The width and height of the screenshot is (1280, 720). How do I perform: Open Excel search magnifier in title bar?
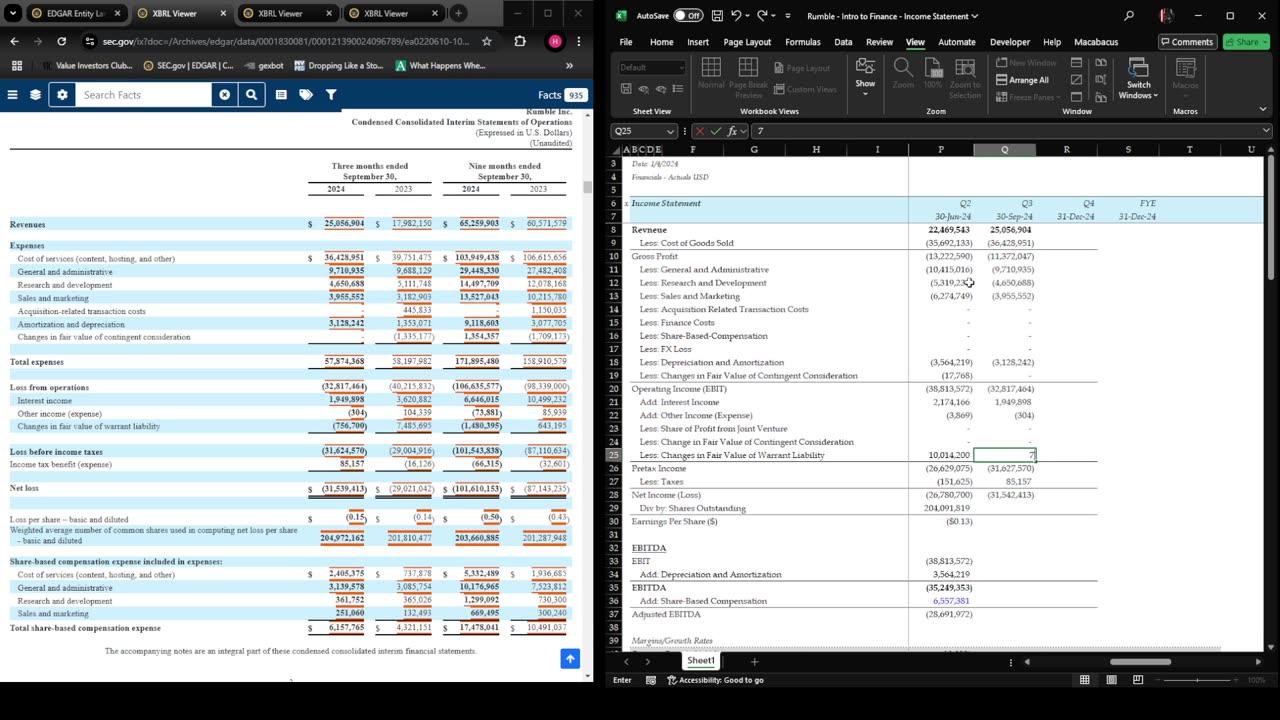pyautogui.click(x=1129, y=16)
